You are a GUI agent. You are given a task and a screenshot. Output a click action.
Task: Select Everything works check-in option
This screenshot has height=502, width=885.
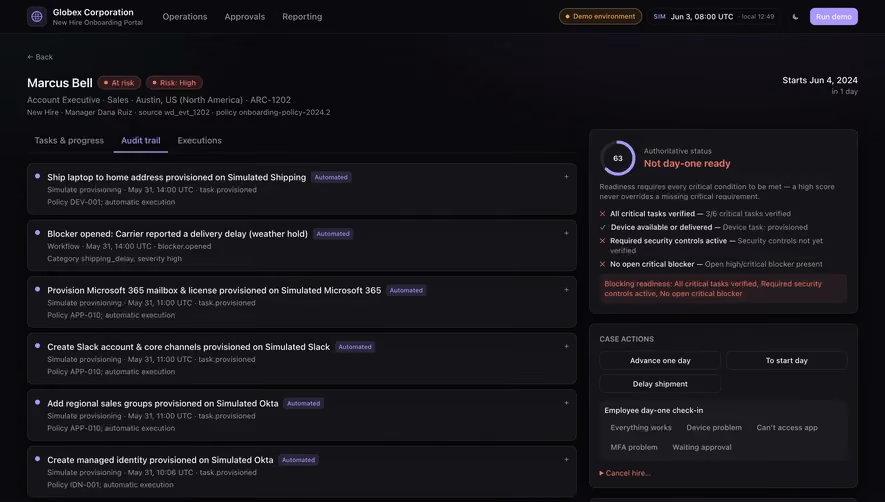click(x=641, y=427)
